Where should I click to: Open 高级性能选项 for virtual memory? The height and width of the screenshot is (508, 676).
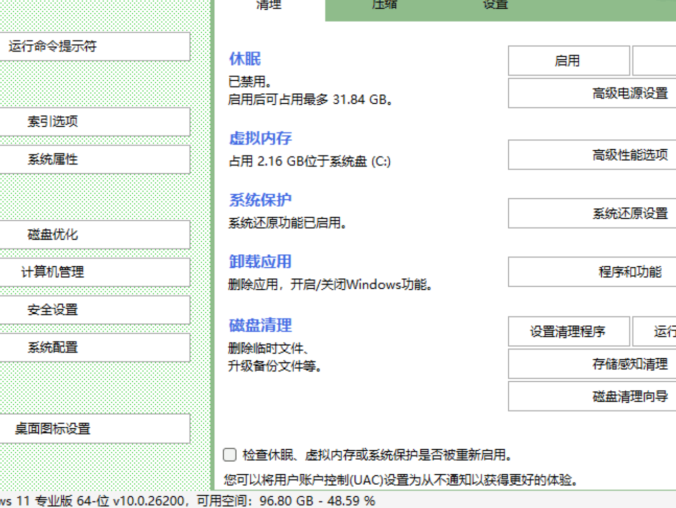(592, 154)
